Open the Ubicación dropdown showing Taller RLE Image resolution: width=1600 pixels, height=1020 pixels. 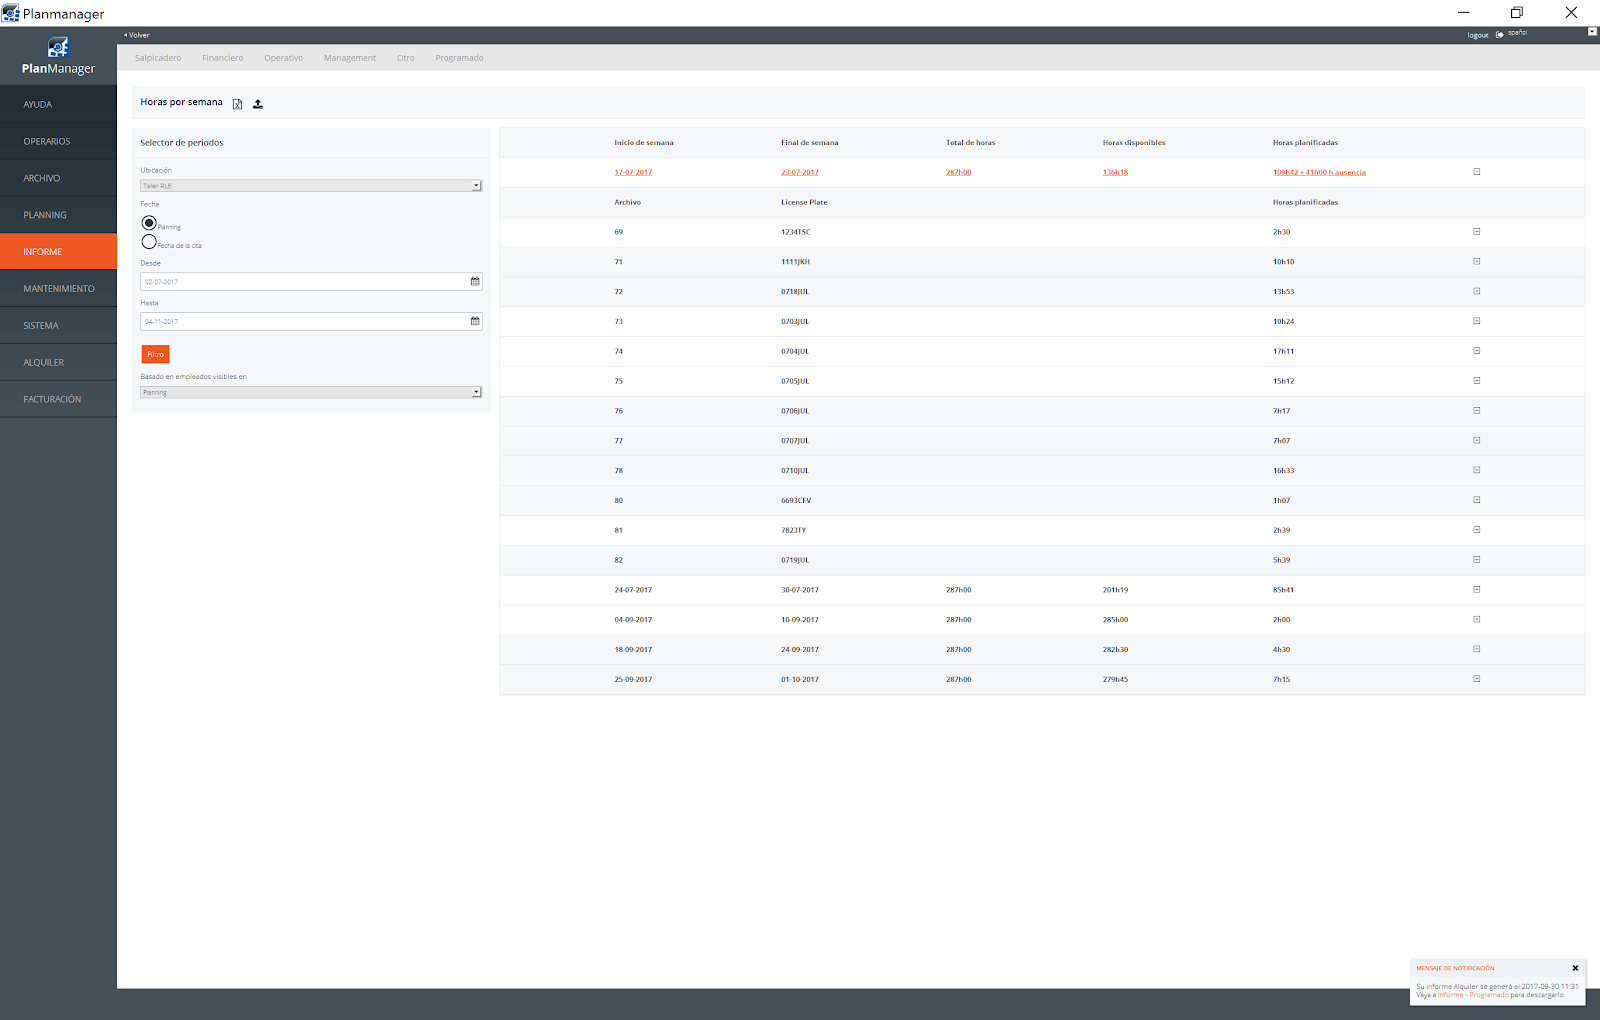click(311, 186)
